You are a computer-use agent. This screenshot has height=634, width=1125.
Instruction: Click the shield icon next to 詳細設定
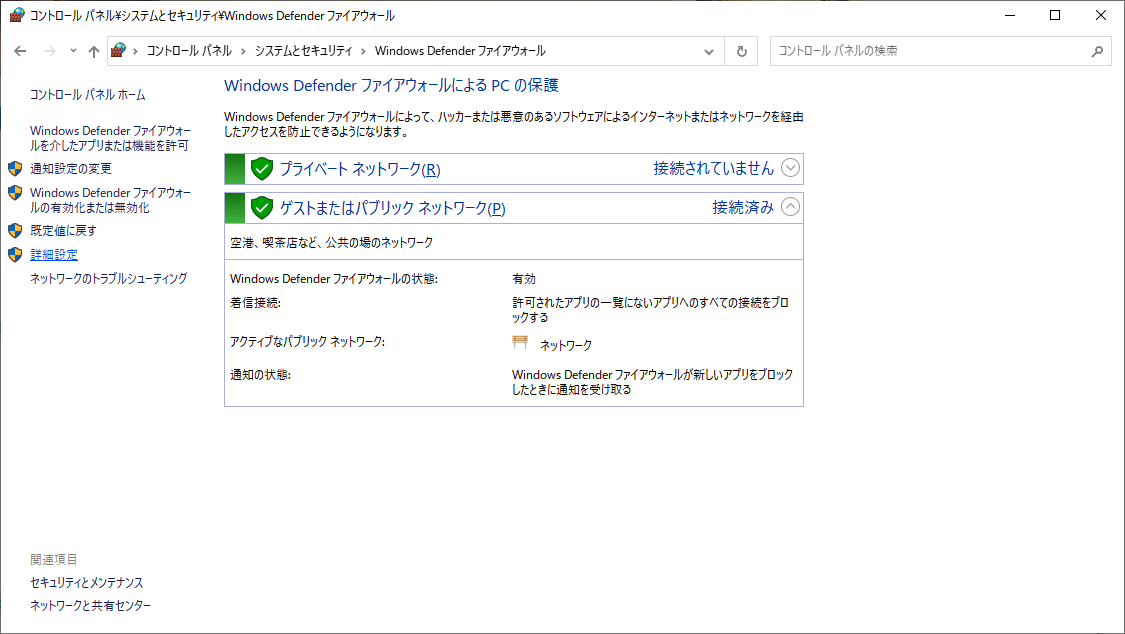click(13, 255)
